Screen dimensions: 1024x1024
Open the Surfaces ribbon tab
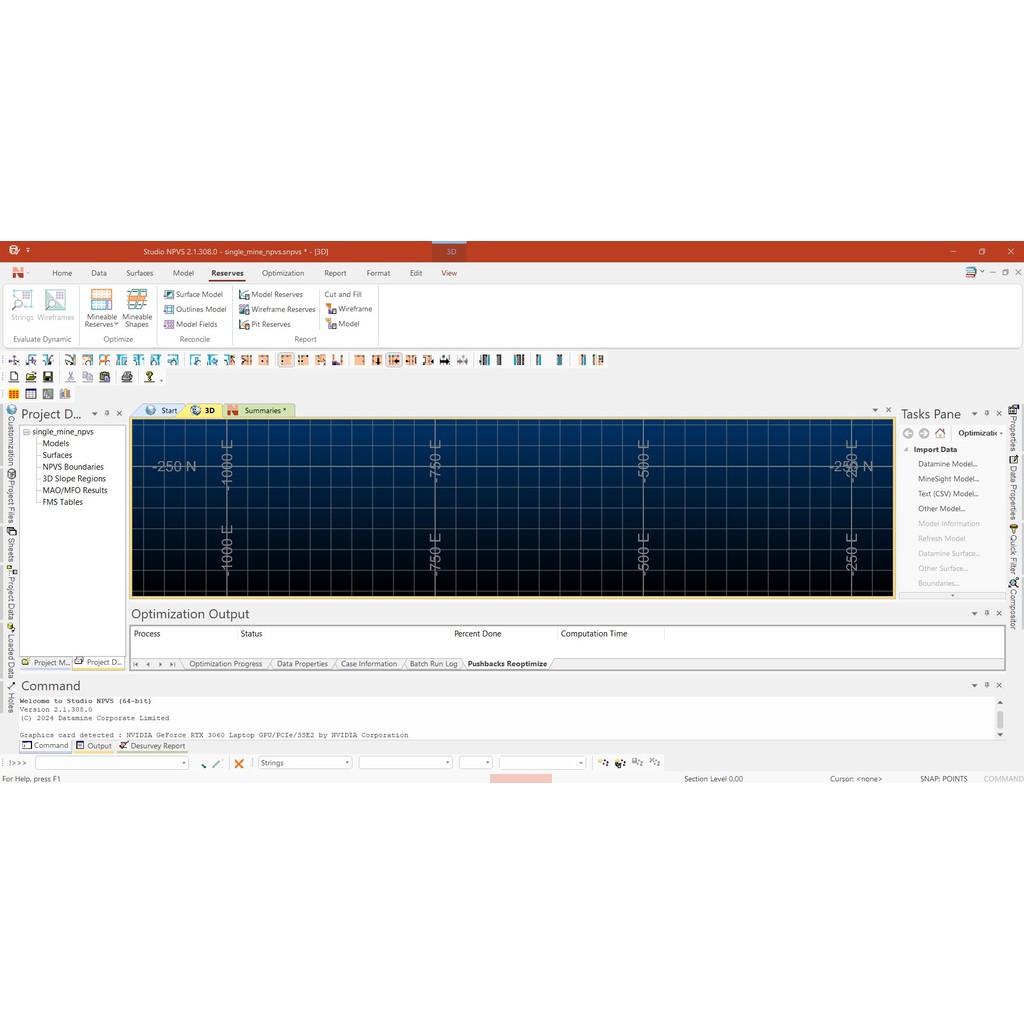click(140, 273)
